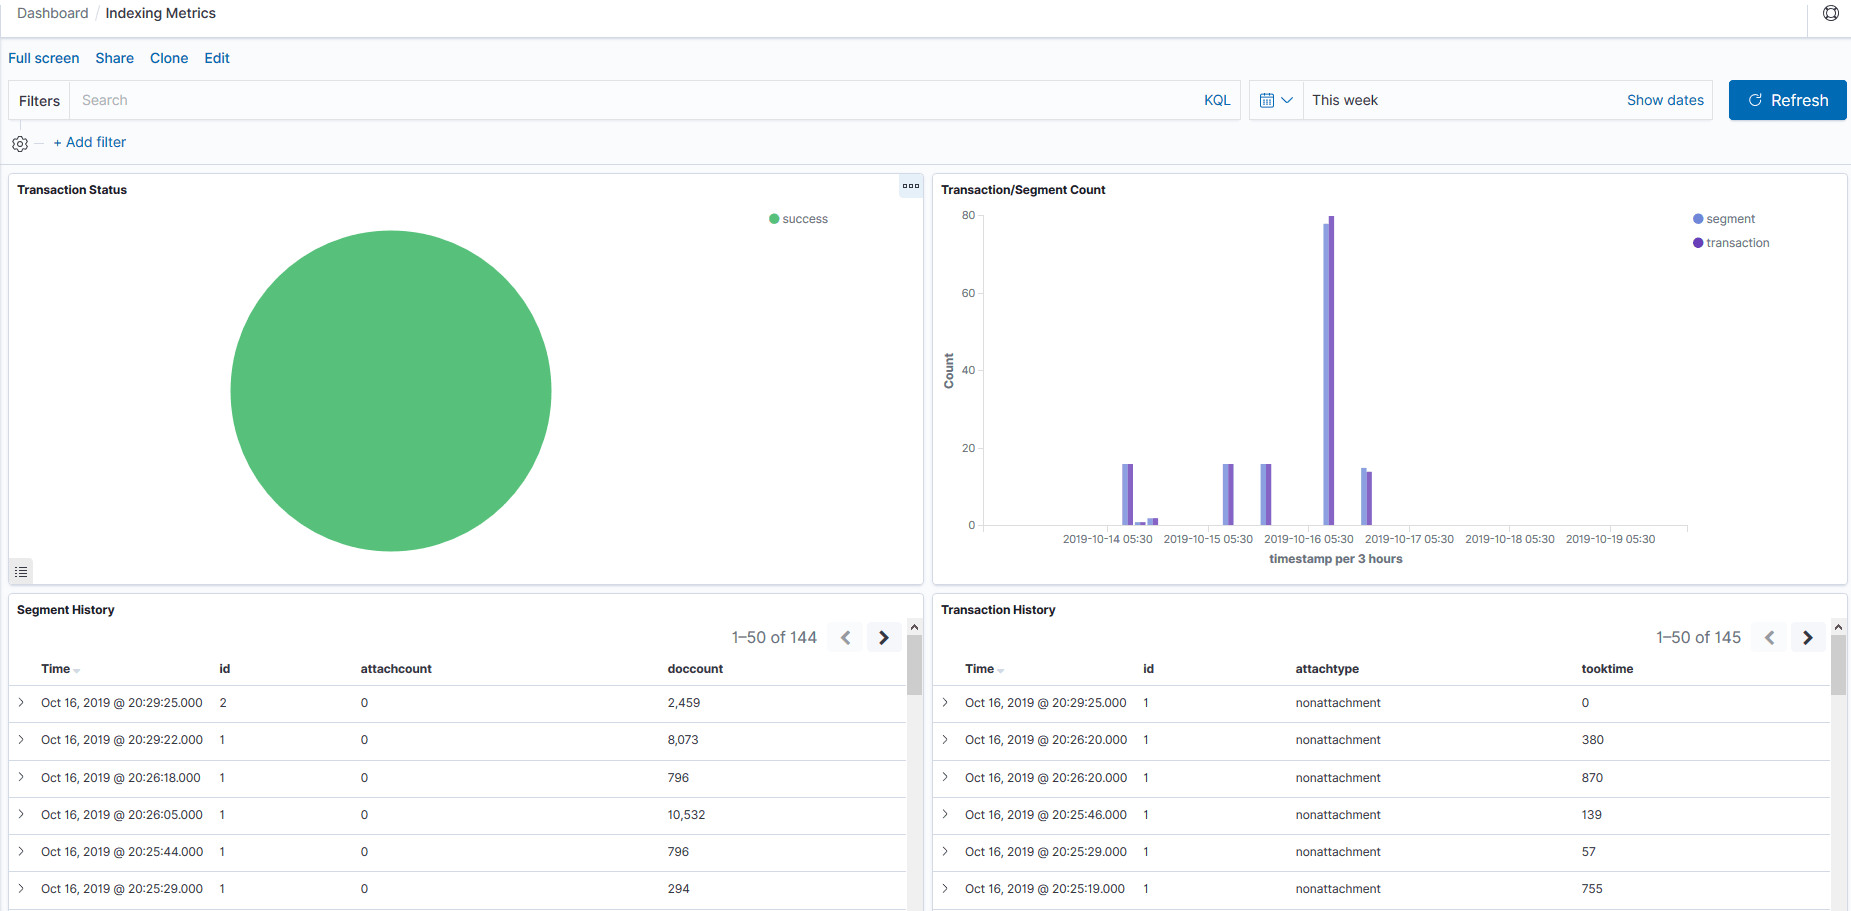Image resolution: width=1851 pixels, height=911 pixels.
Task: Click the previous page arrow in Segment History
Action: pos(845,637)
